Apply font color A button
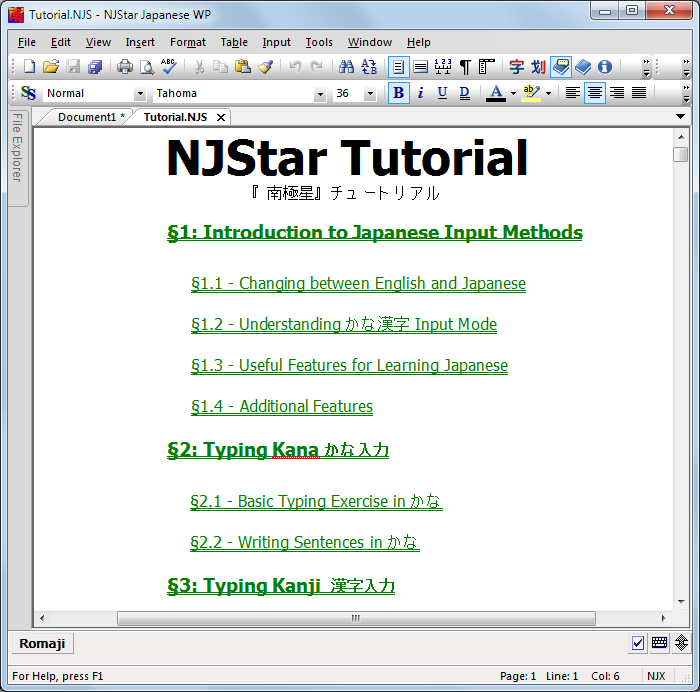 pos(496,93)
